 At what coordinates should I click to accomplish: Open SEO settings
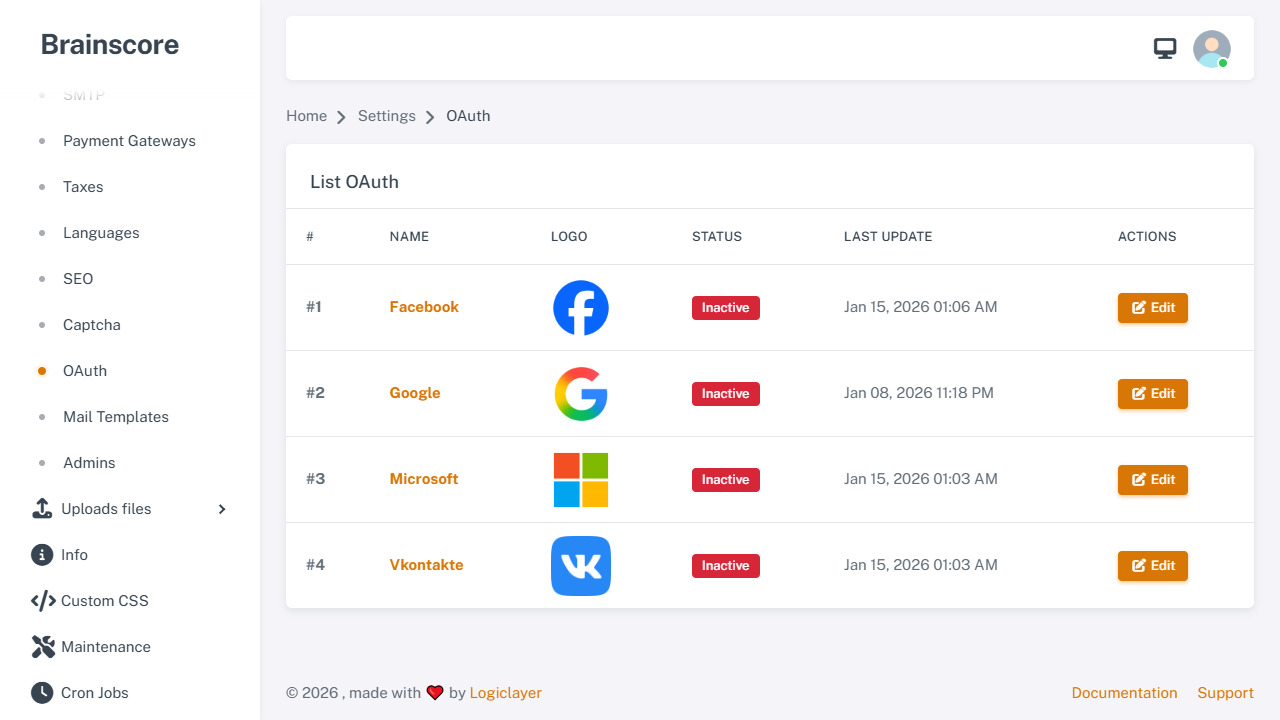point(78,279)
